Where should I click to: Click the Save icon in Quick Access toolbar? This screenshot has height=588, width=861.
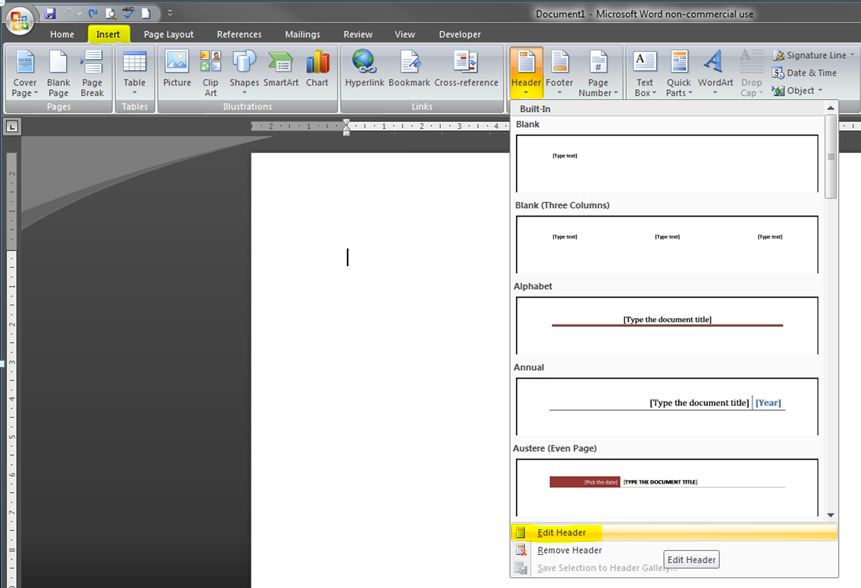point(51,13)
